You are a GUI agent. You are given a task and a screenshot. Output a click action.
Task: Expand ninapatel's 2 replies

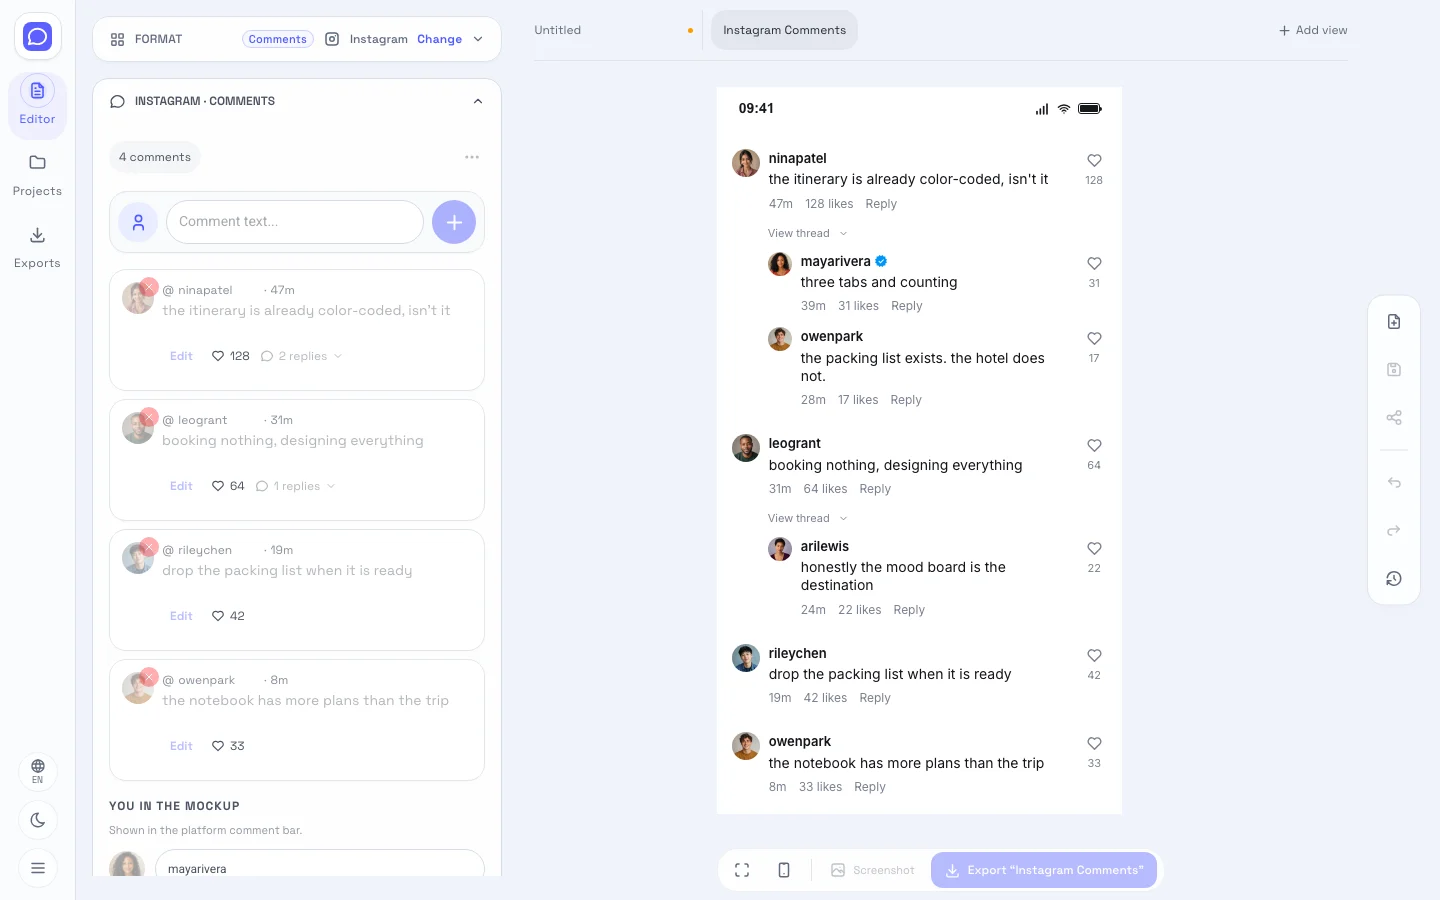click(302, 356)
